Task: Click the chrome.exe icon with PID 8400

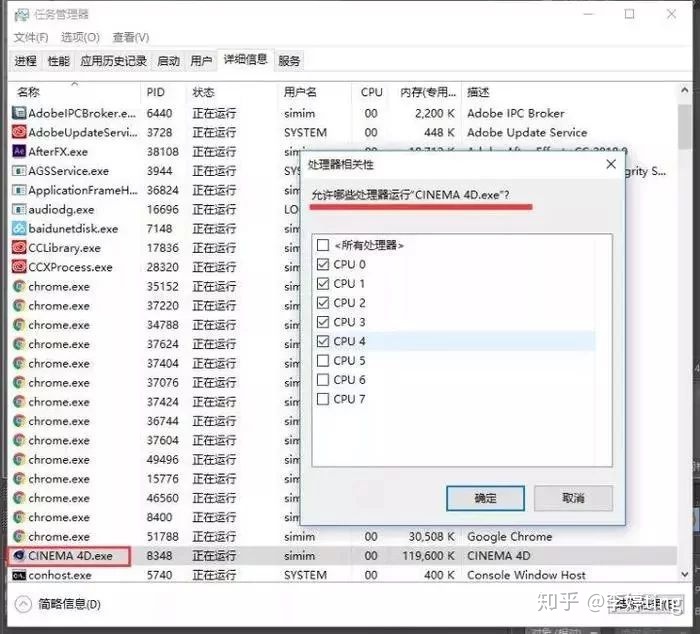Action: point(19,517)
